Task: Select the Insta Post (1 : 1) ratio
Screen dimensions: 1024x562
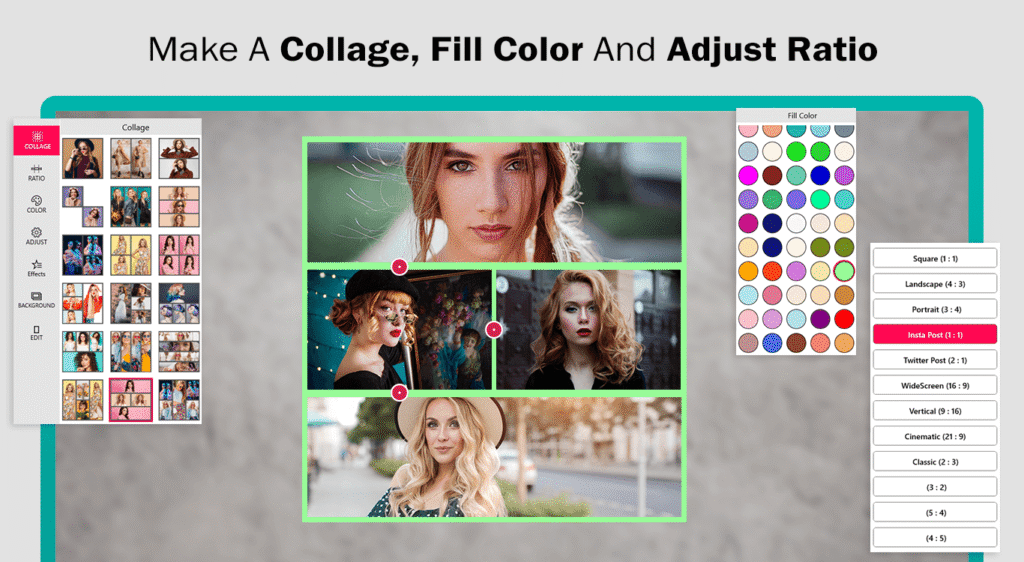Action: click(x=935, y=334)
